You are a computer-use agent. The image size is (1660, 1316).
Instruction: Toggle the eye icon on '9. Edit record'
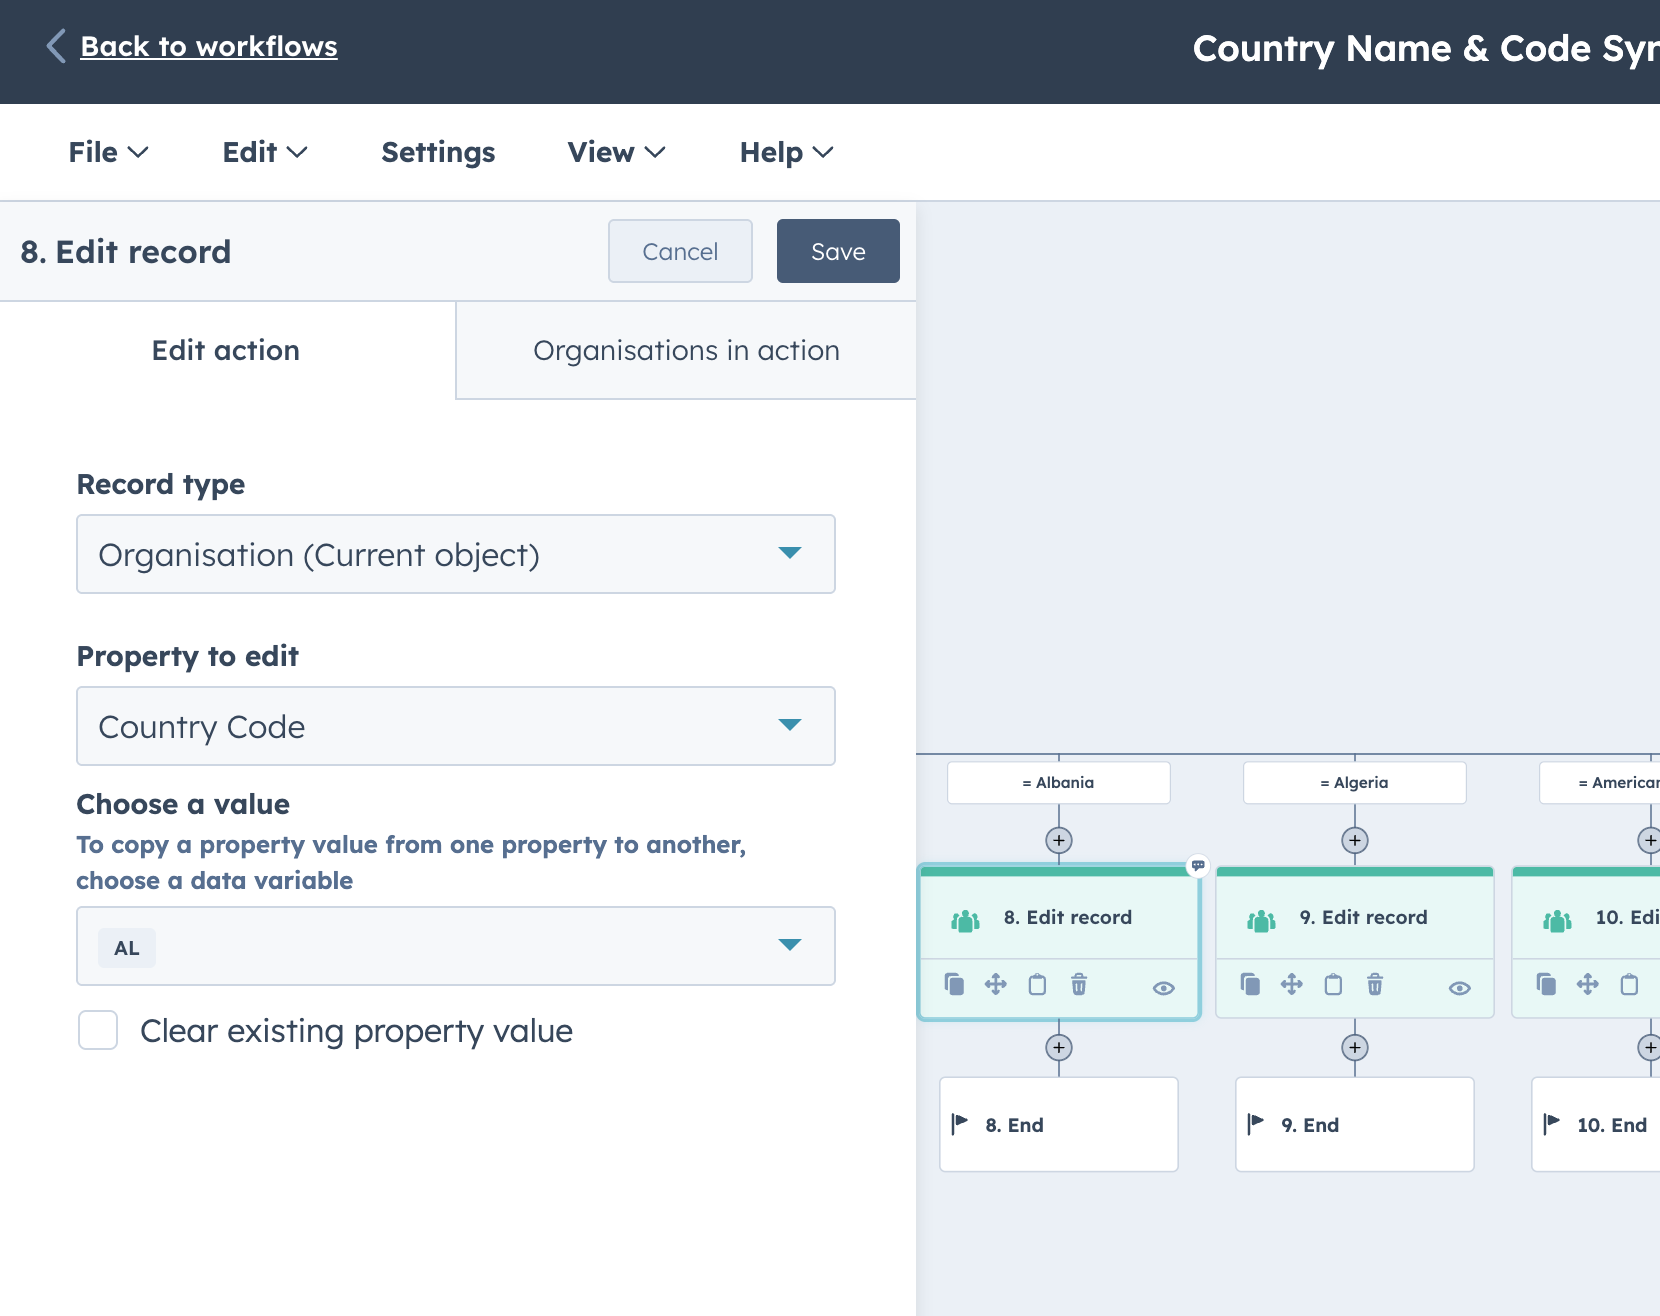tap(1459, 987)
